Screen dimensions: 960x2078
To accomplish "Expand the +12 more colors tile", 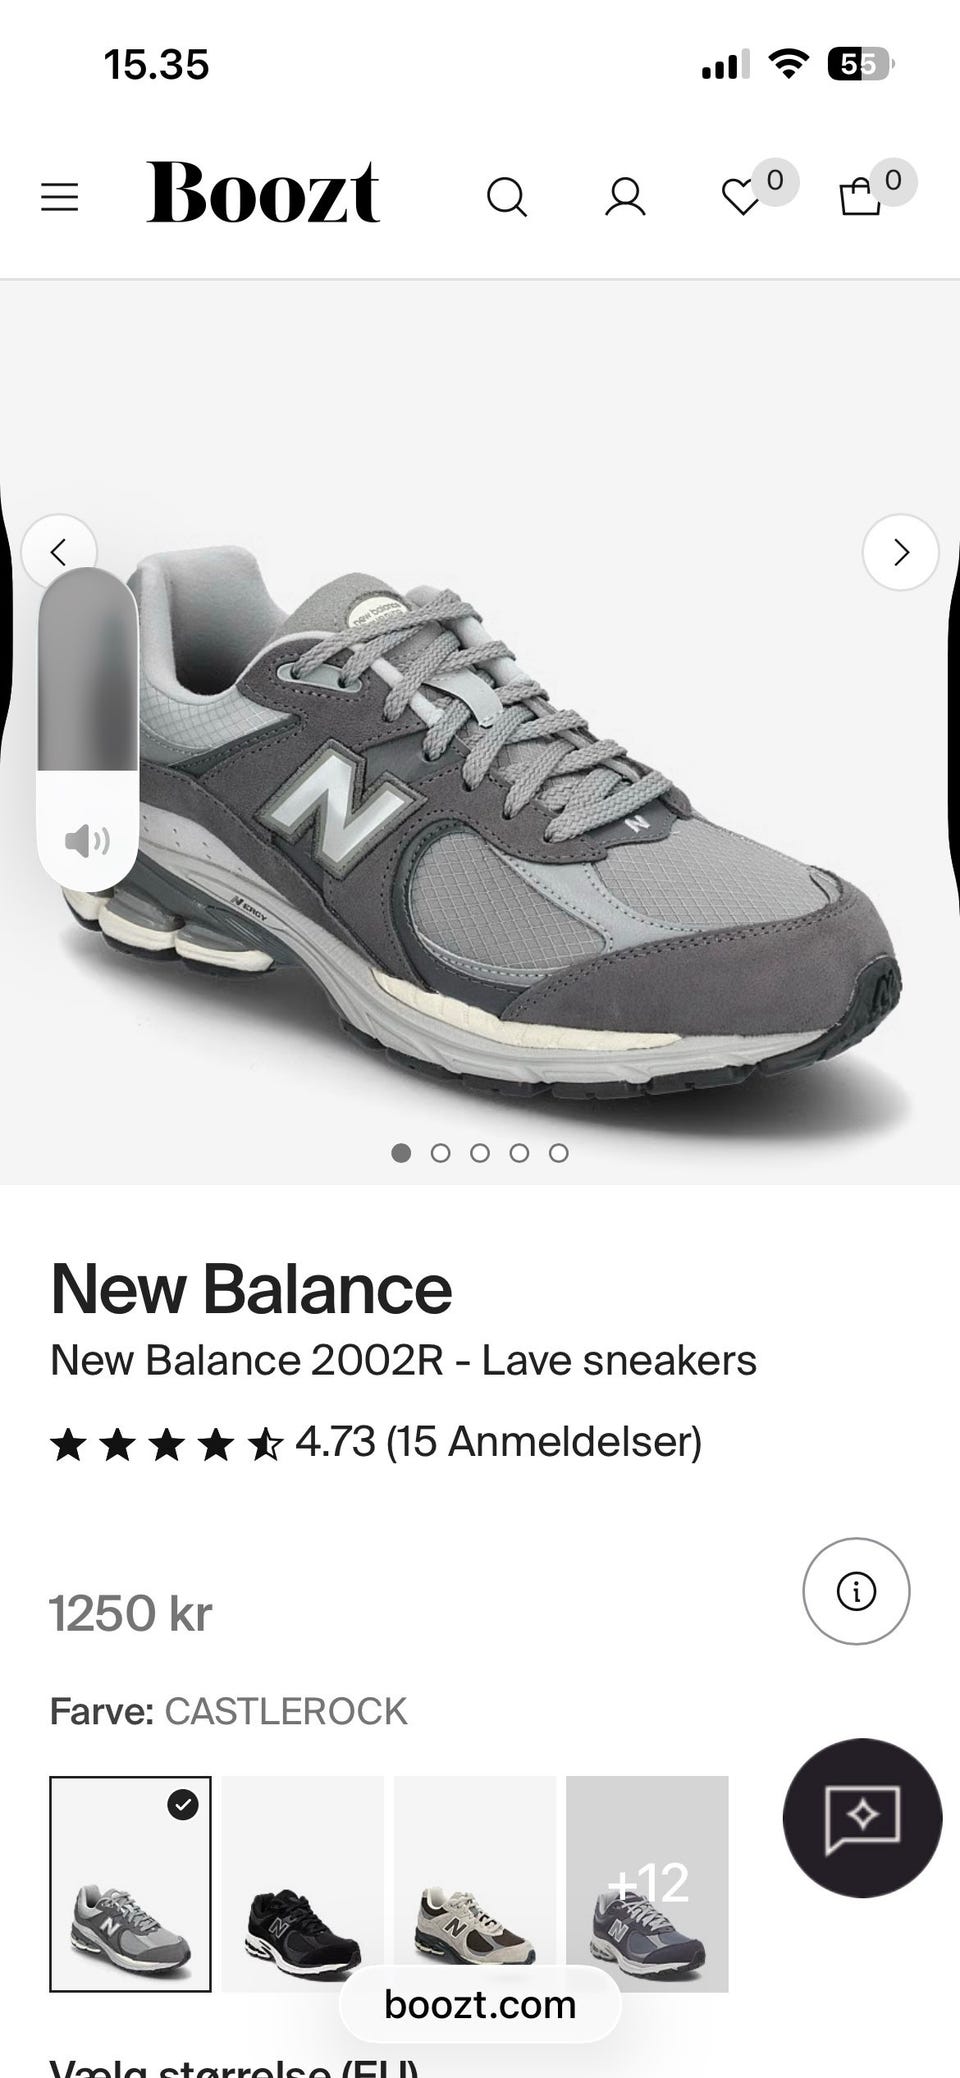I will pos(647,1884).
